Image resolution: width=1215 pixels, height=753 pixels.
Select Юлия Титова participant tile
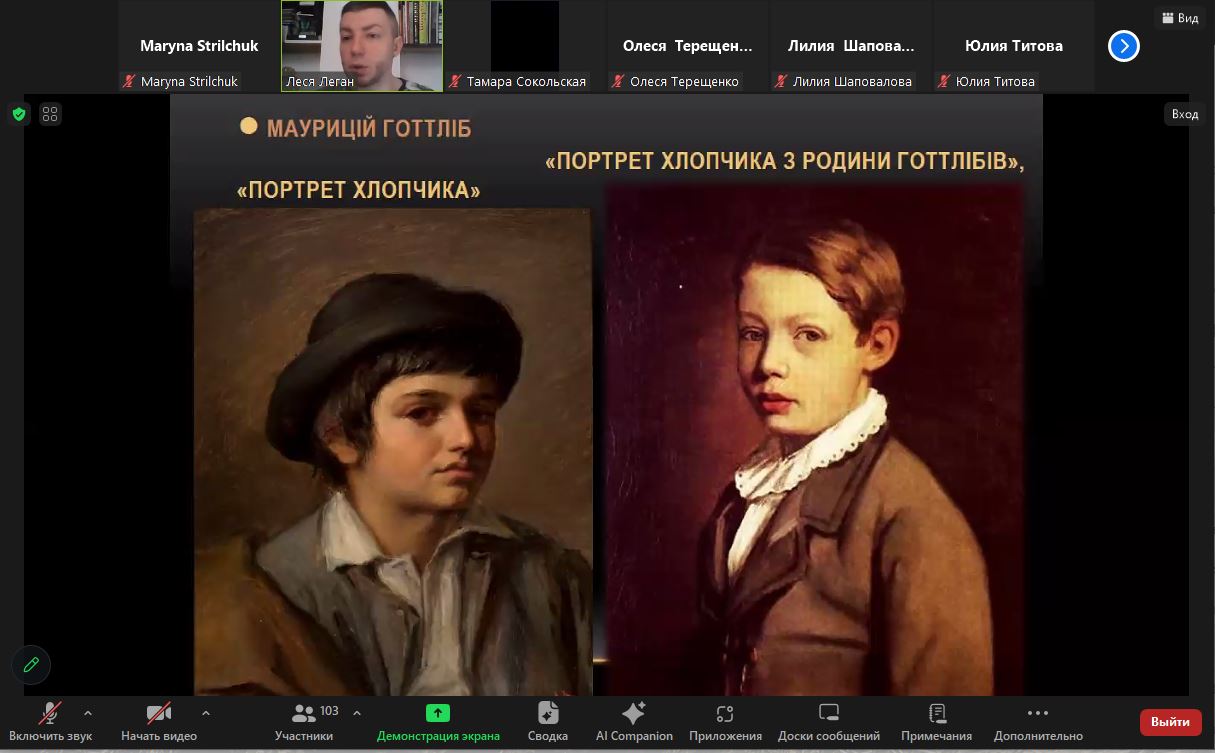pos(1014,46)
